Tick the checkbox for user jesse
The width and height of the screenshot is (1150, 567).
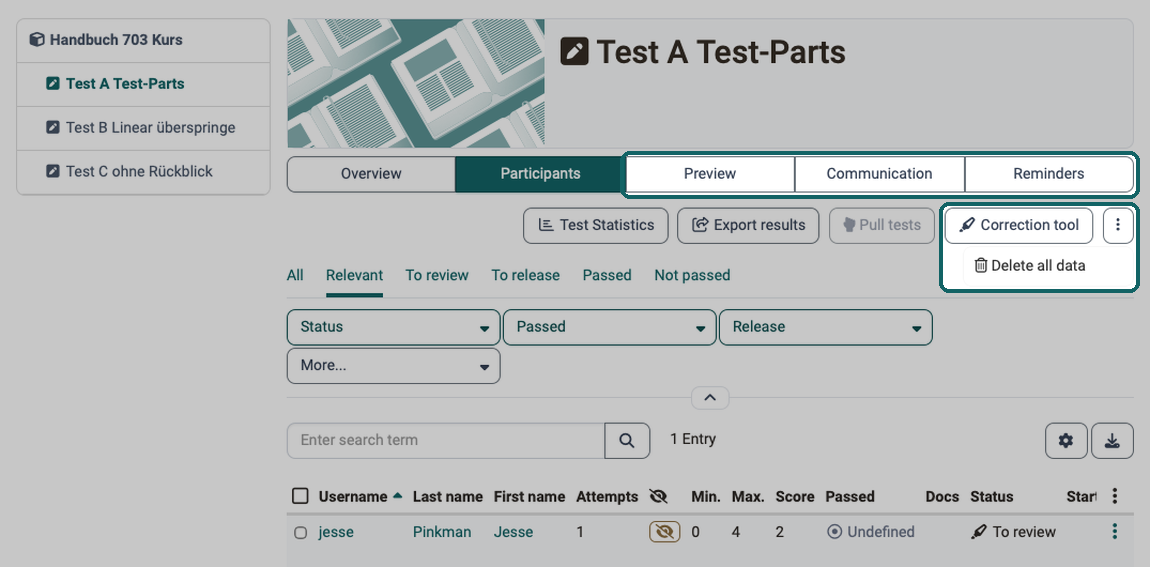tap(300, 533)
